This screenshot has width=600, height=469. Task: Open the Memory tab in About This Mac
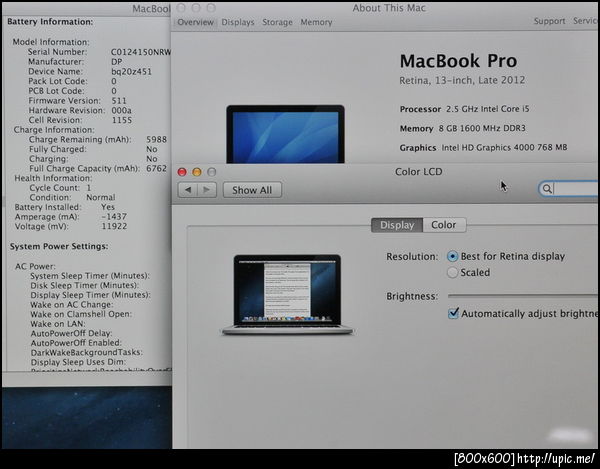click(316, 22)
